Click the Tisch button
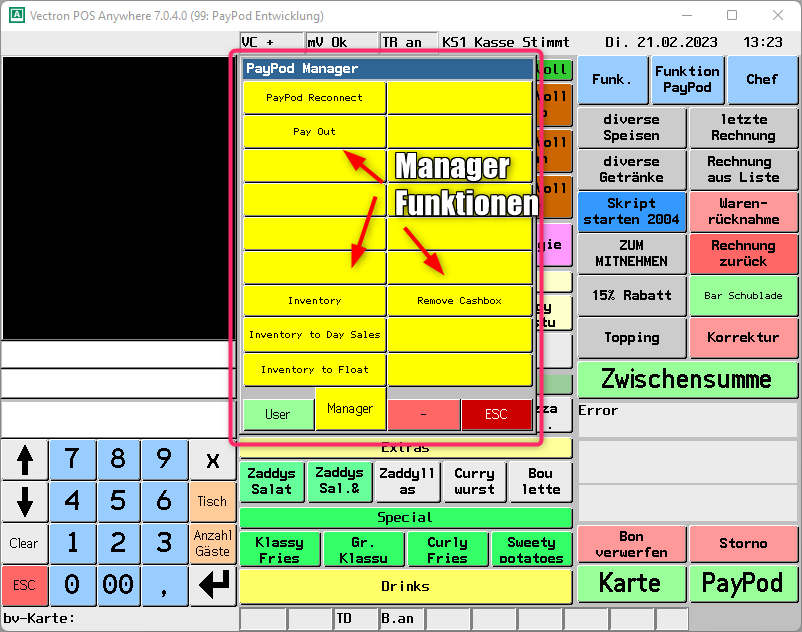Screen dimensions: 802x632 pyautogui.click(x=213, y=501)
